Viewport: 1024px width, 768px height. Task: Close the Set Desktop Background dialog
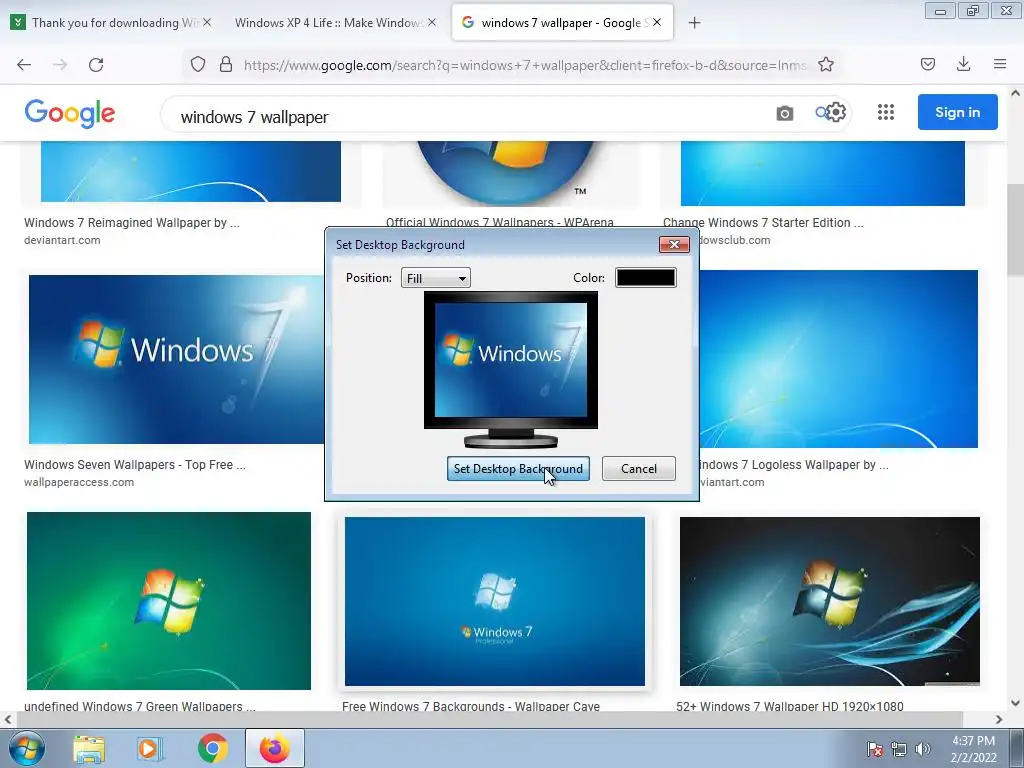tap(674, 244)
